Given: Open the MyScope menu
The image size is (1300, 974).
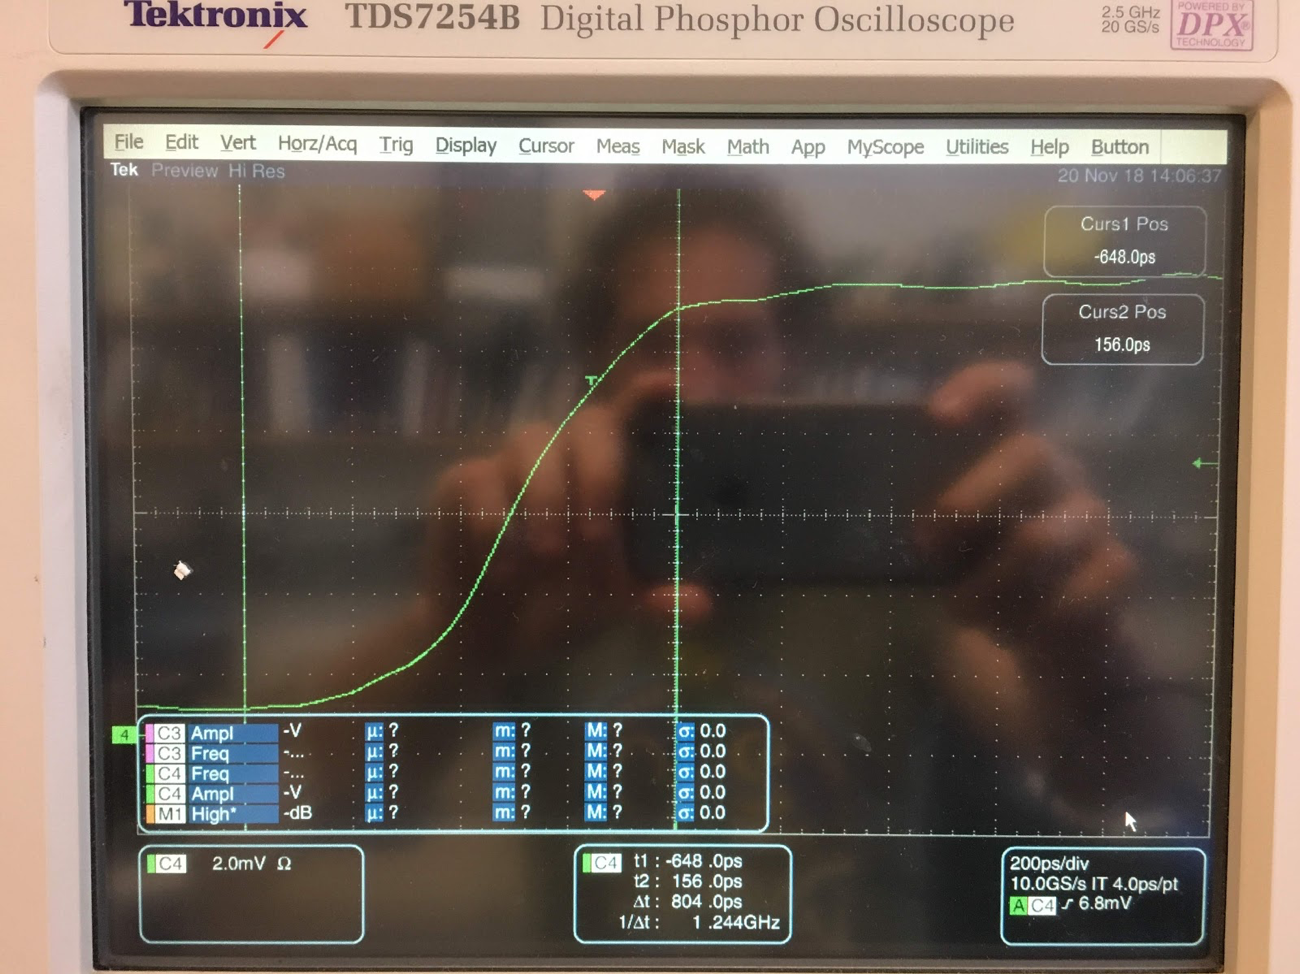Looking at the screenshot, I should 885,147.
